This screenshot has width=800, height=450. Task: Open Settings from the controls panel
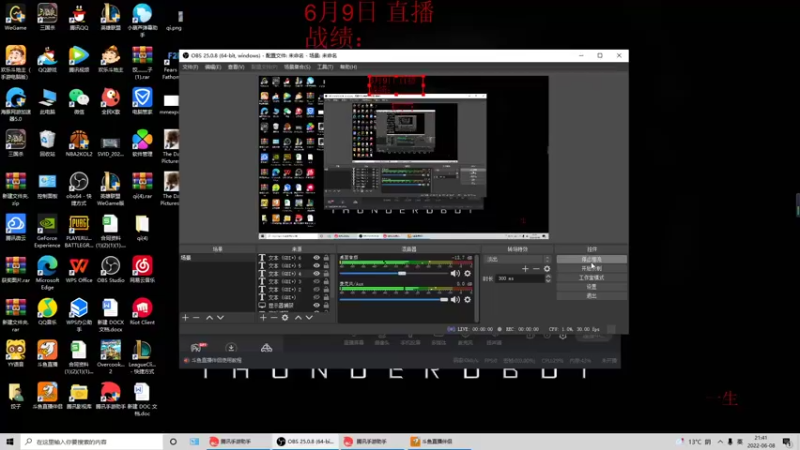pyautogui.click(x=591, y=287)
